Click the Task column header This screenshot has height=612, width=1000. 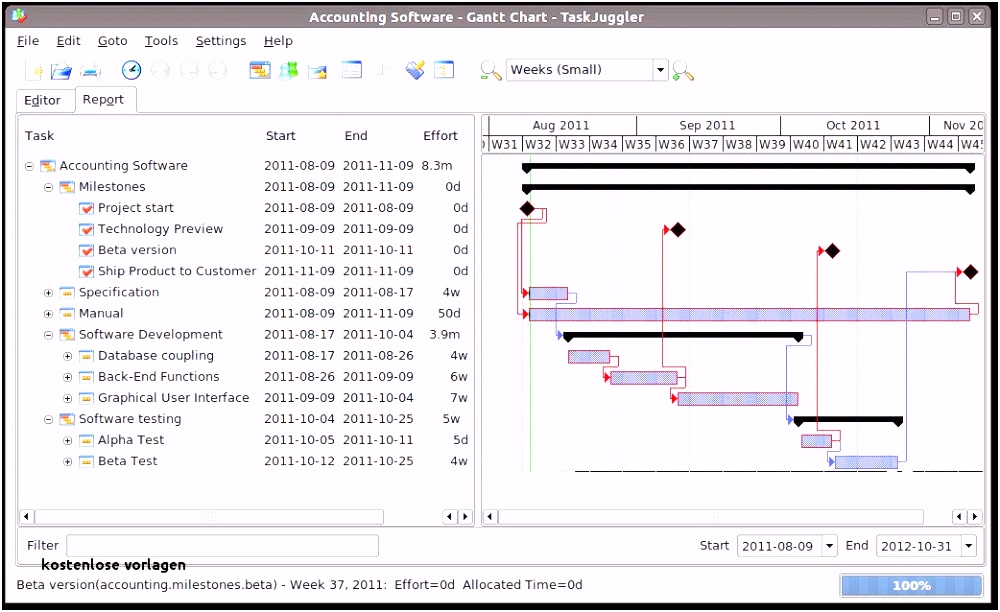click(x=40, y=136)
